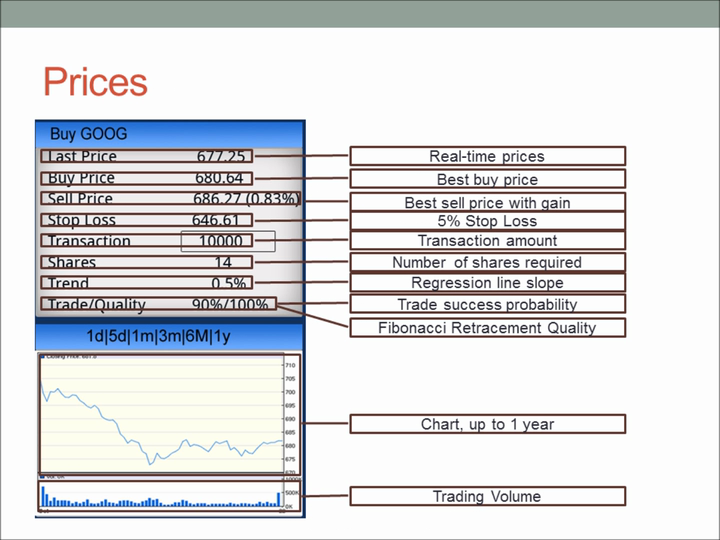Select the Buy Price row
This screenshot has width=720, height=540.
[146, 178]
